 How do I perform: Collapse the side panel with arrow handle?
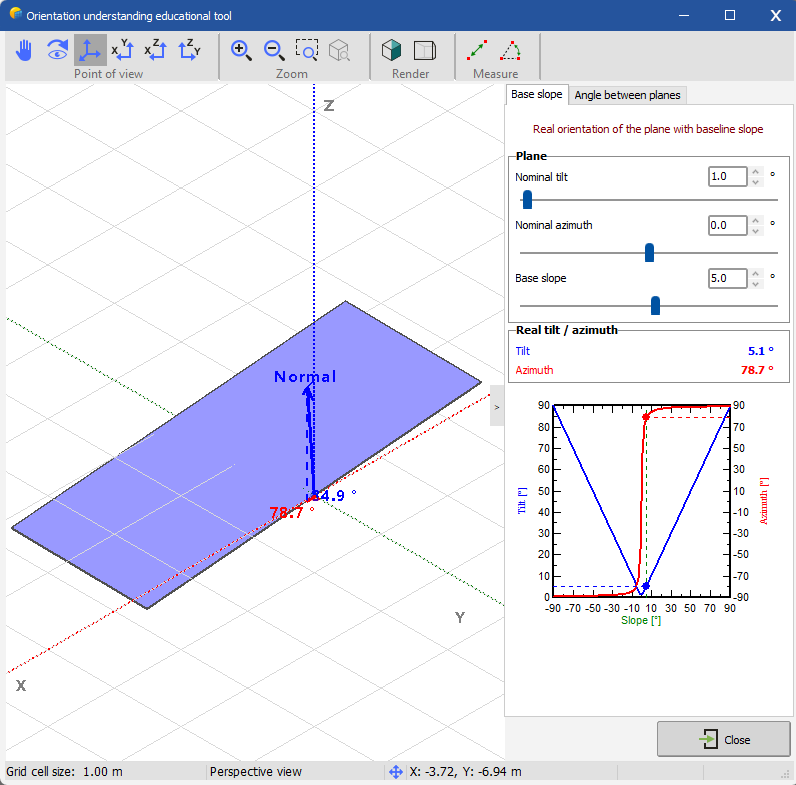click(496, 406)
